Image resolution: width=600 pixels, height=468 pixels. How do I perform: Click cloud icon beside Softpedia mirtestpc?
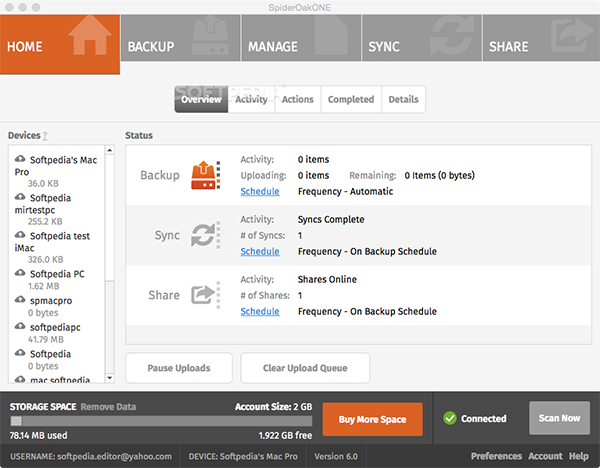point(20,197)
